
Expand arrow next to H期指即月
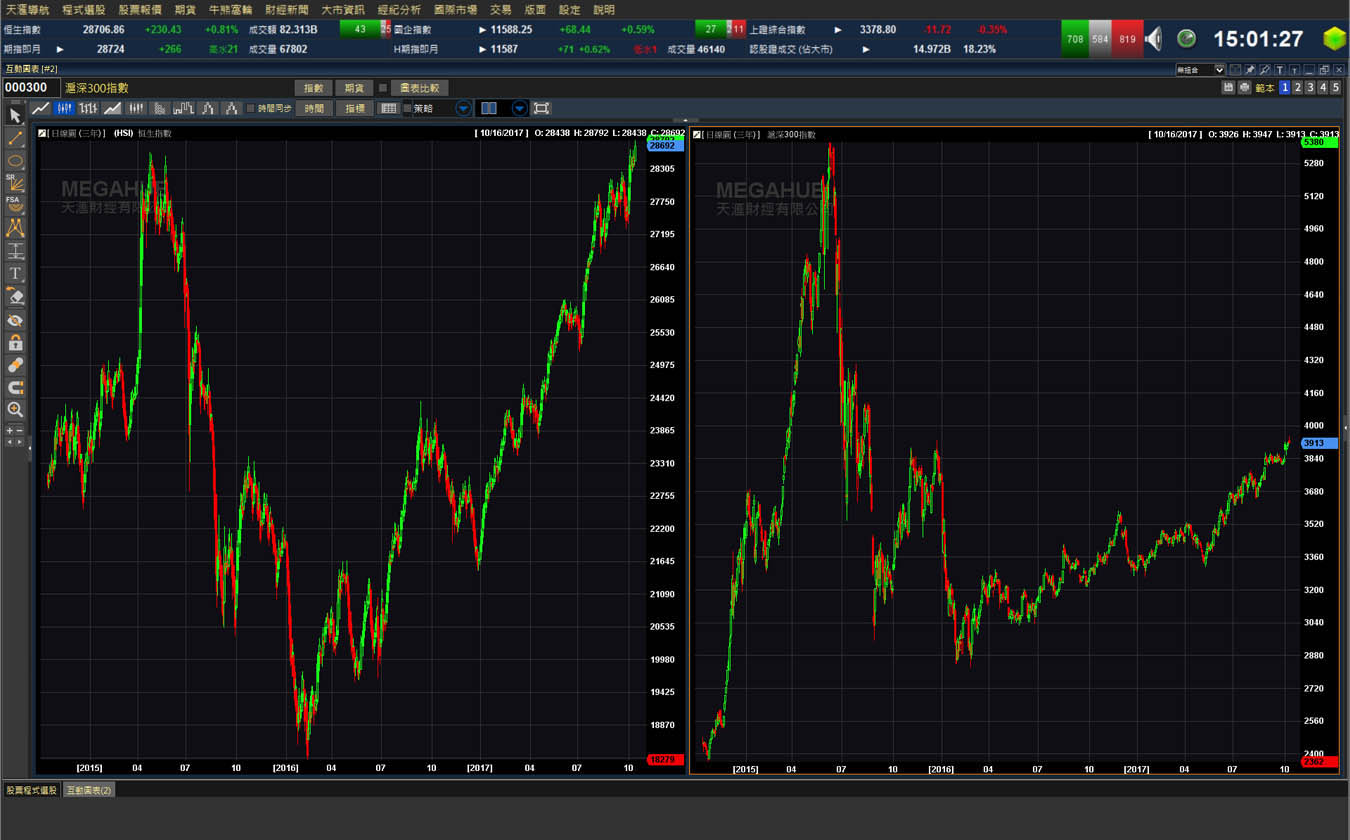482,48
